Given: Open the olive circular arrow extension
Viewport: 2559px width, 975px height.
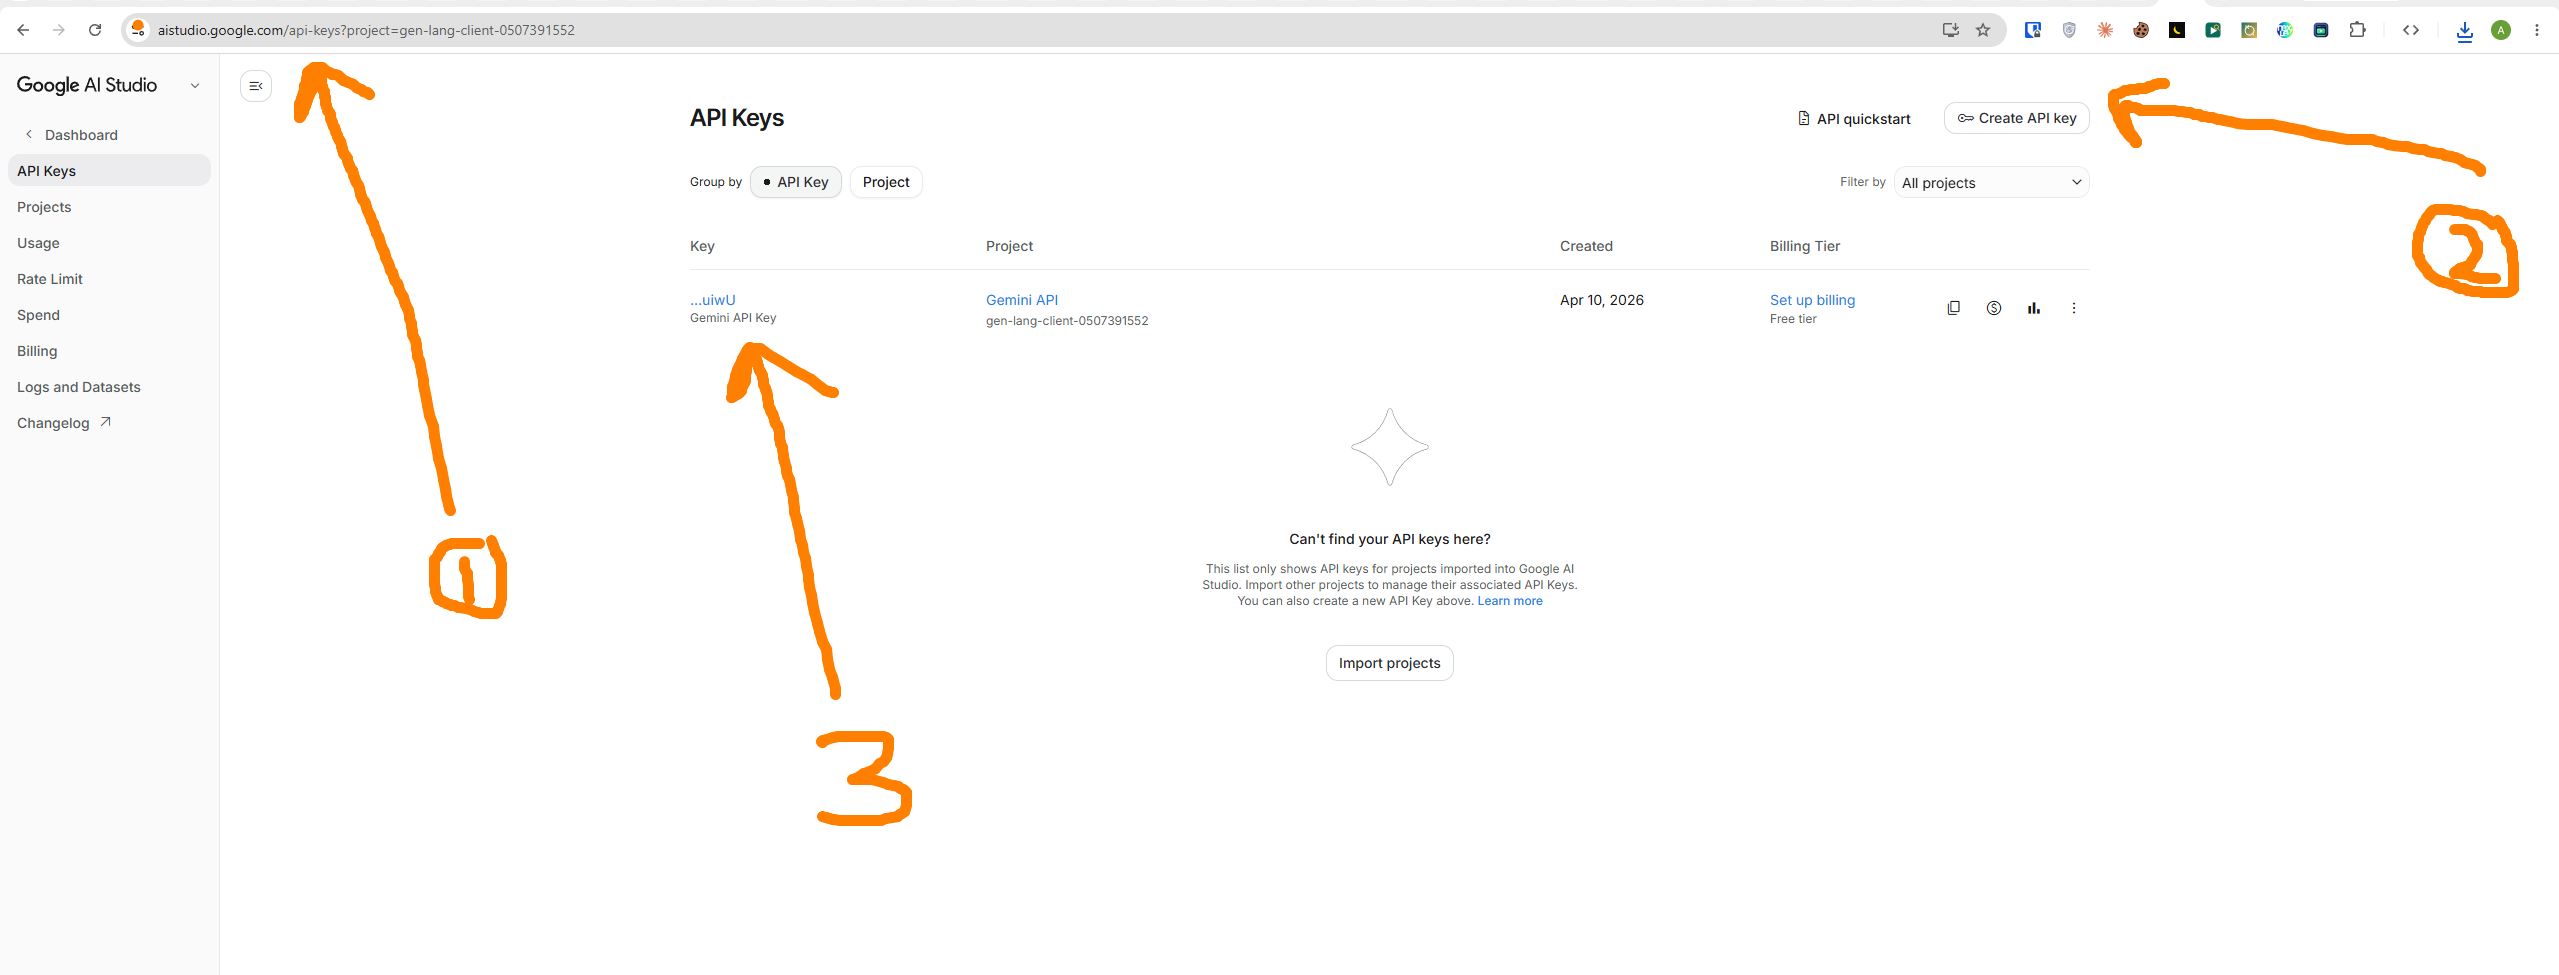Looking at the screenshot, I should (2249, 30).
